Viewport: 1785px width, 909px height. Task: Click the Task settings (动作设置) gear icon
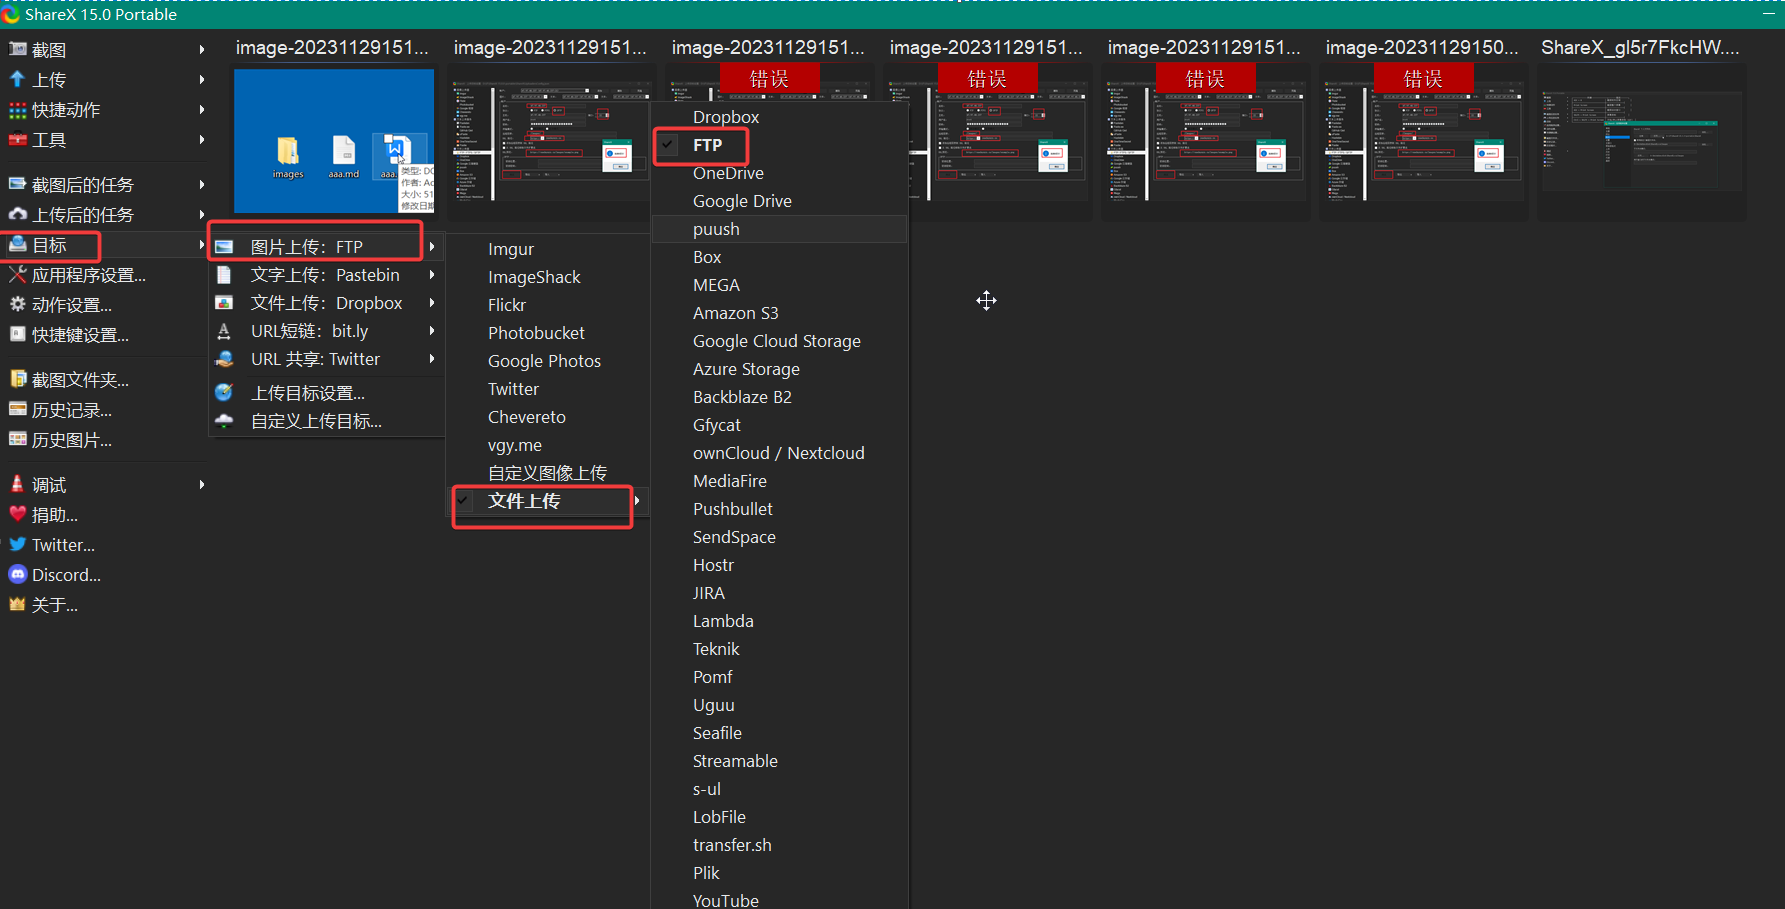[x=17, y=304]
